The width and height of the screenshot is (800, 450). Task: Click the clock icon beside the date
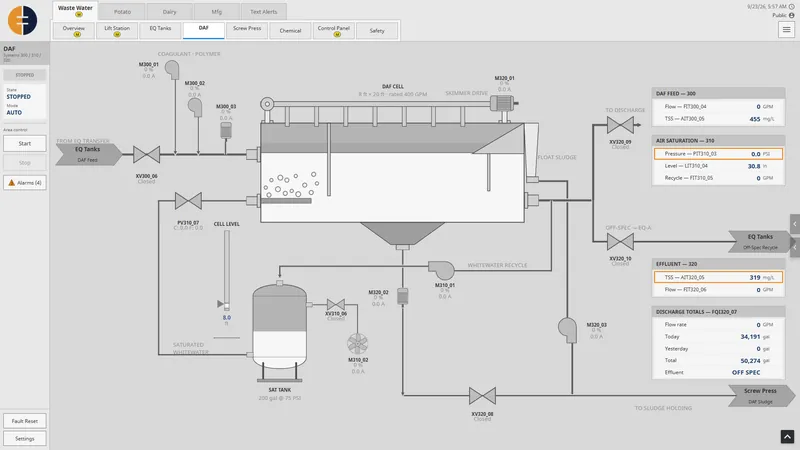click(791, 7)
